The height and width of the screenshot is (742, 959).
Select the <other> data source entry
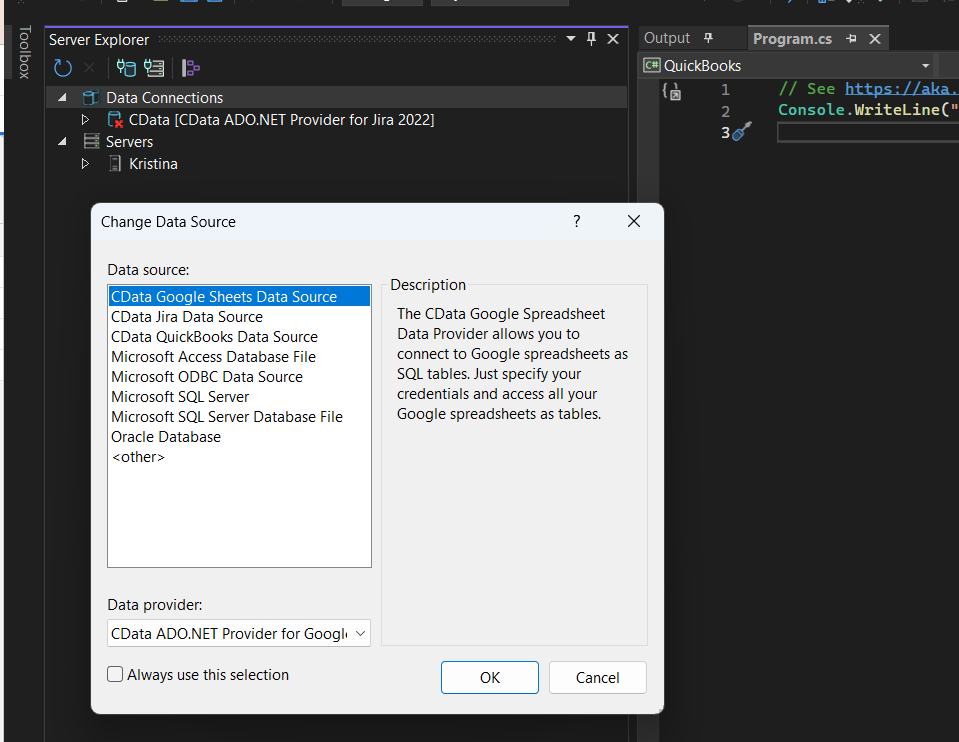click(x=239, y=457)
